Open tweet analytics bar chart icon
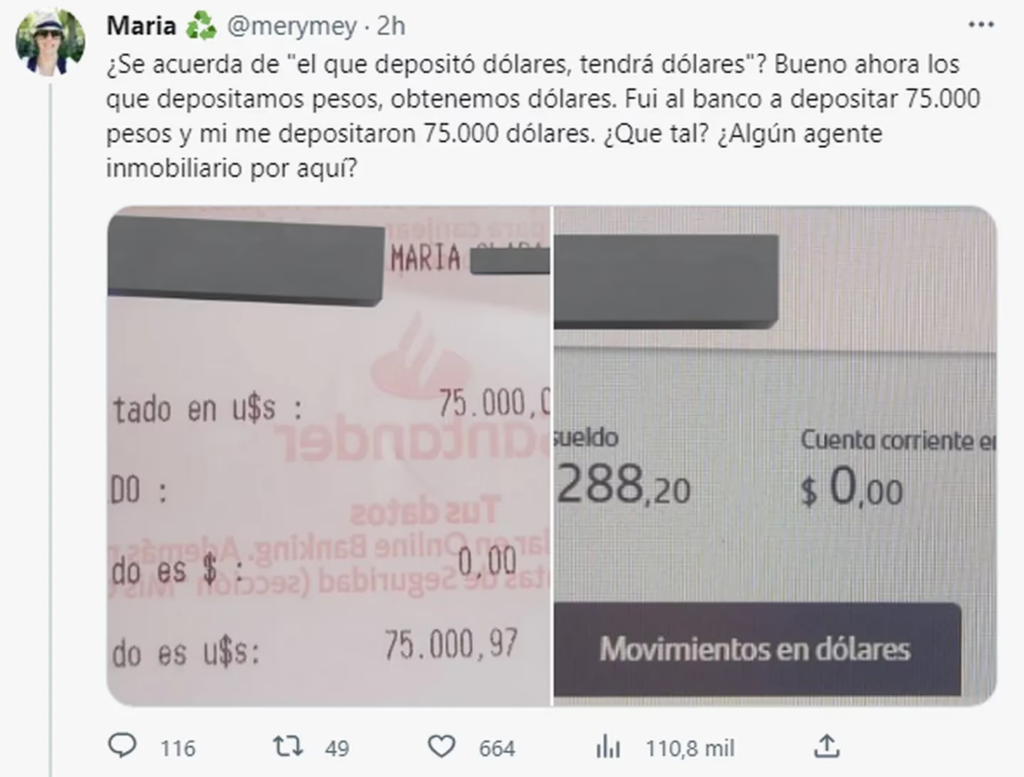Screen dimensions: 1024x777 607,746
